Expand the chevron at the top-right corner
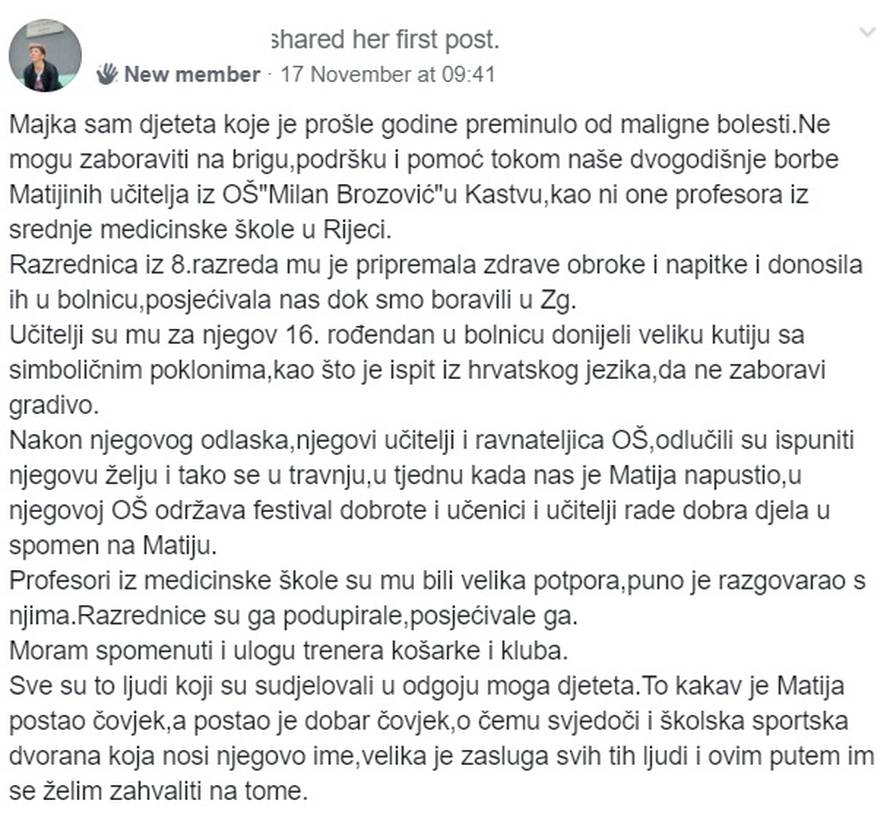Screen dimensions: 890x832 coord(868,30)
